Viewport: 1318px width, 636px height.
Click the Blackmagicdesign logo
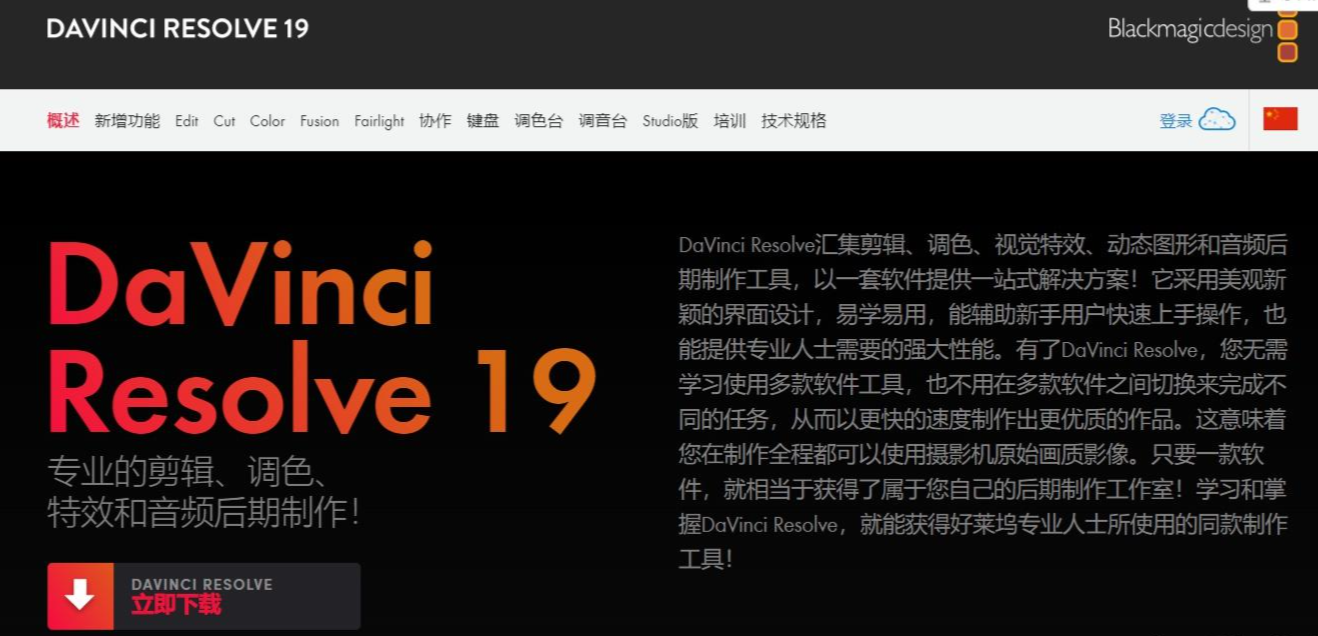click(1200, 31)
